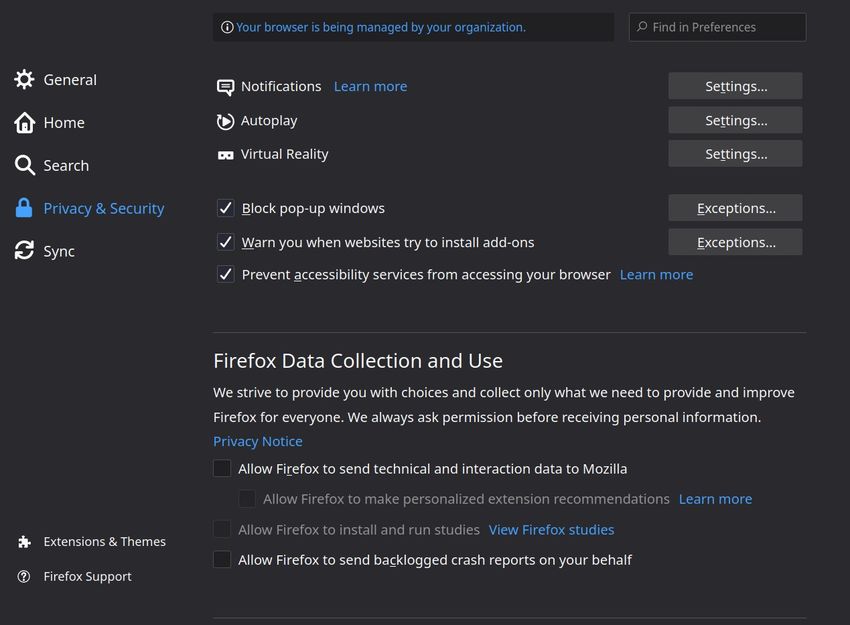Enable sending technical and interaction data
The width and height of the screenshot is (850, 625).
tap(222, 468)
